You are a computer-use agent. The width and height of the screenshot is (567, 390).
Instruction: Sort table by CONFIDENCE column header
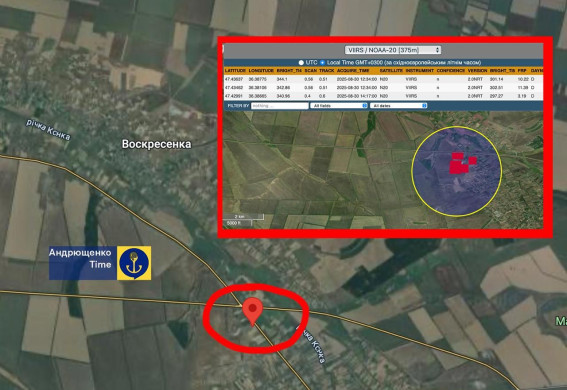451,71
